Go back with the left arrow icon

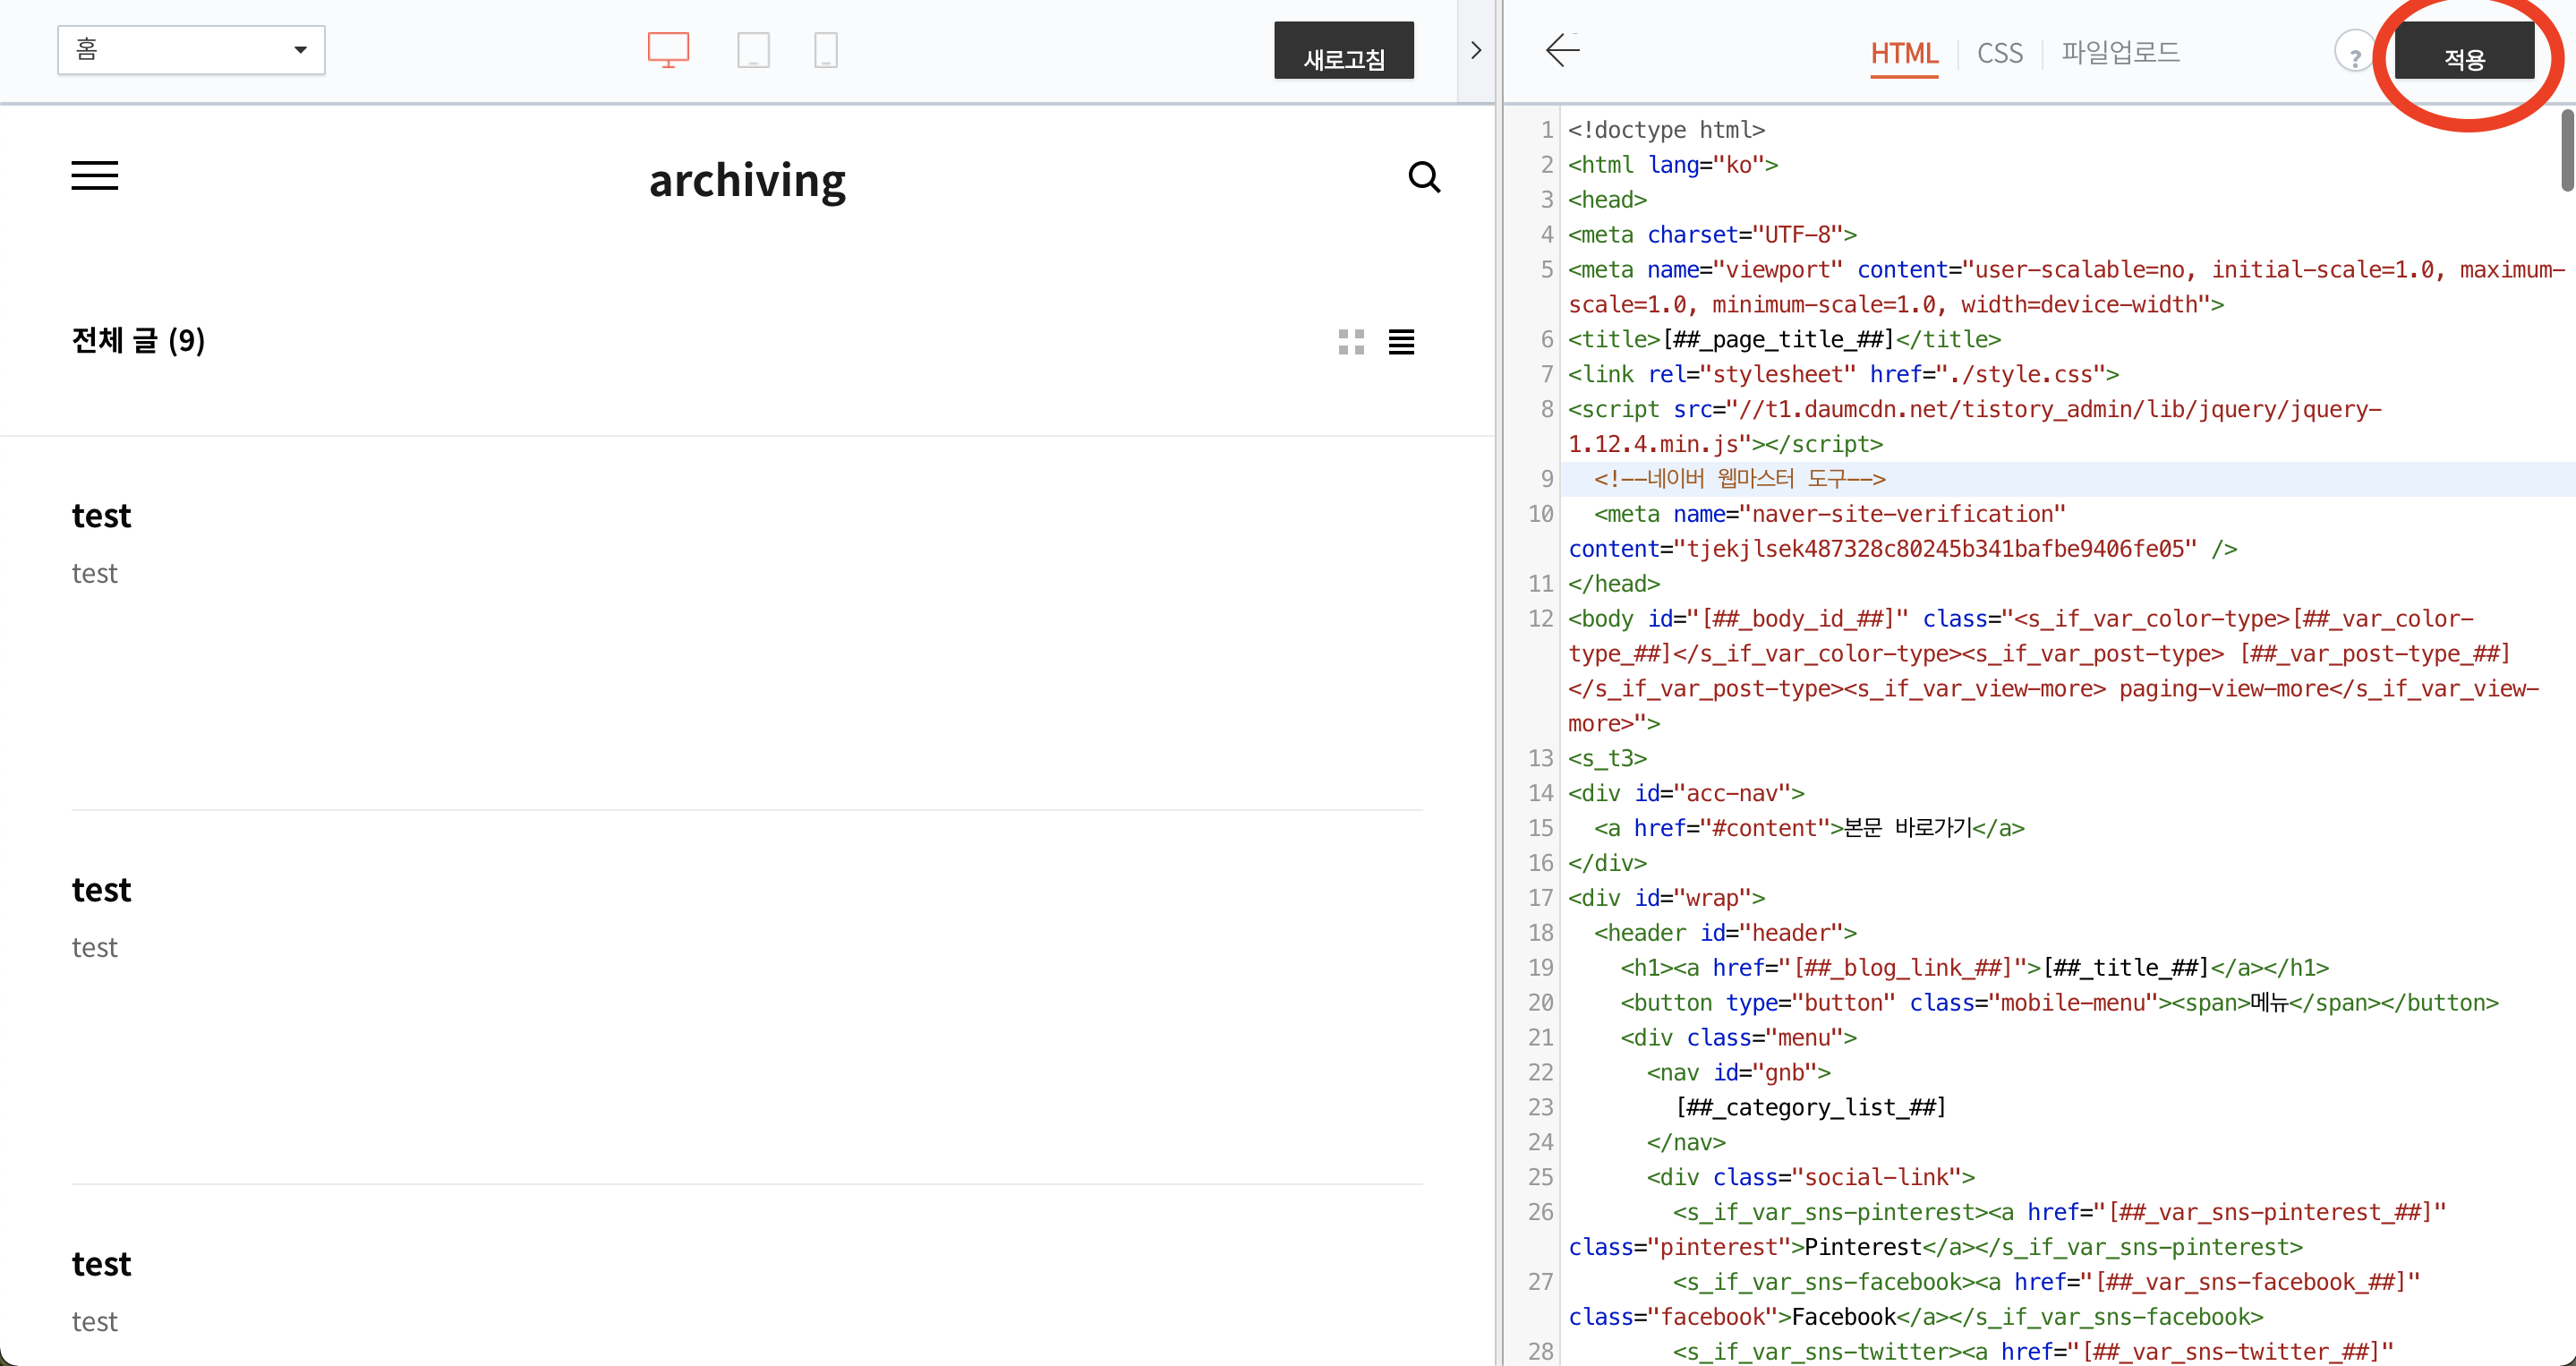point(1562,50)
